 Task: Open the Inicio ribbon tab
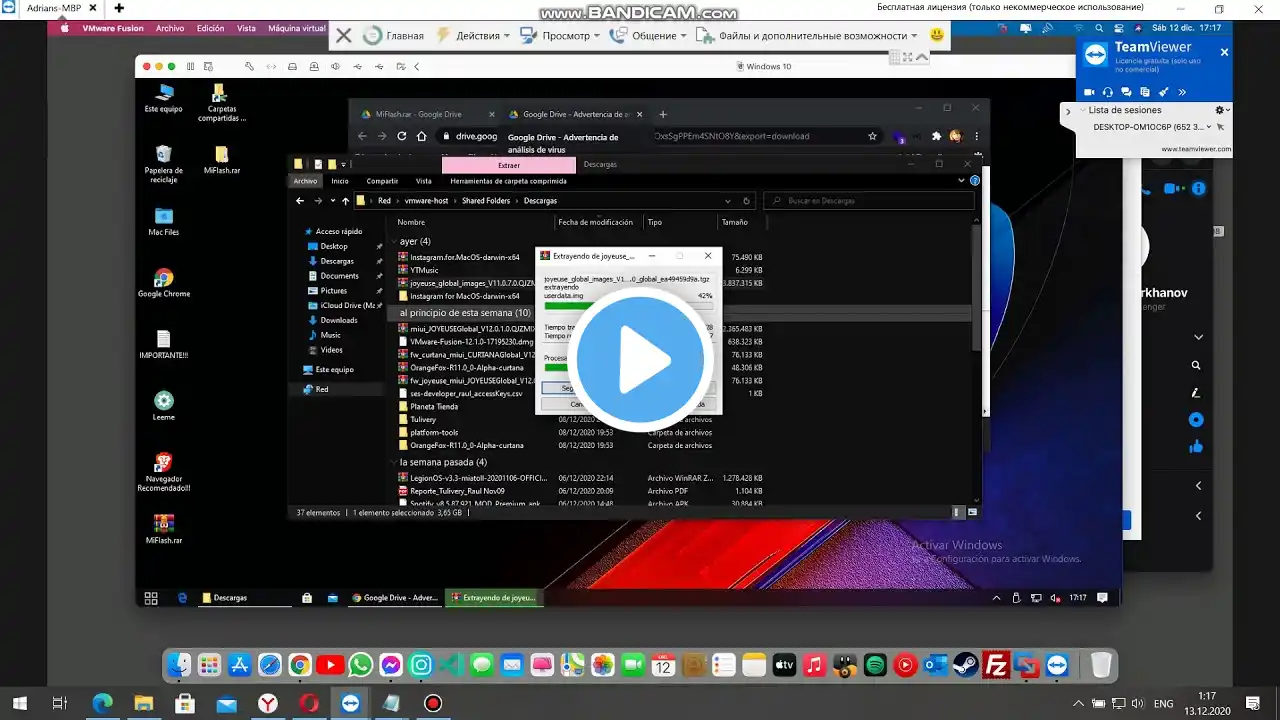click(340, 181)
